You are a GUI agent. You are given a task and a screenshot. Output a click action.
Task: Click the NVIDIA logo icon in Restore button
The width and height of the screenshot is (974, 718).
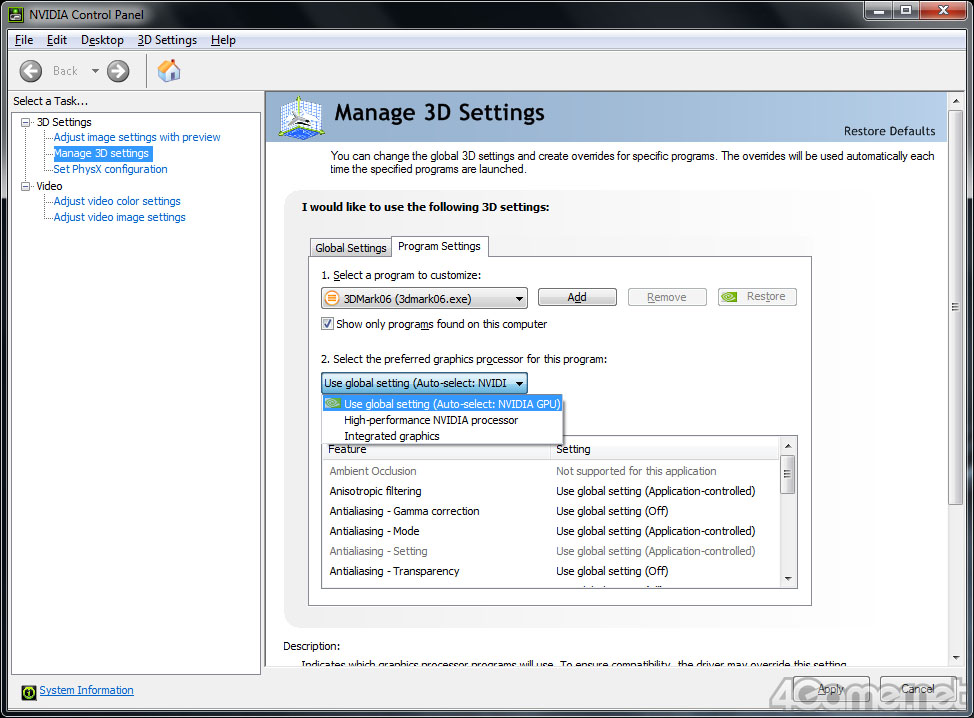tap(729, 297)
